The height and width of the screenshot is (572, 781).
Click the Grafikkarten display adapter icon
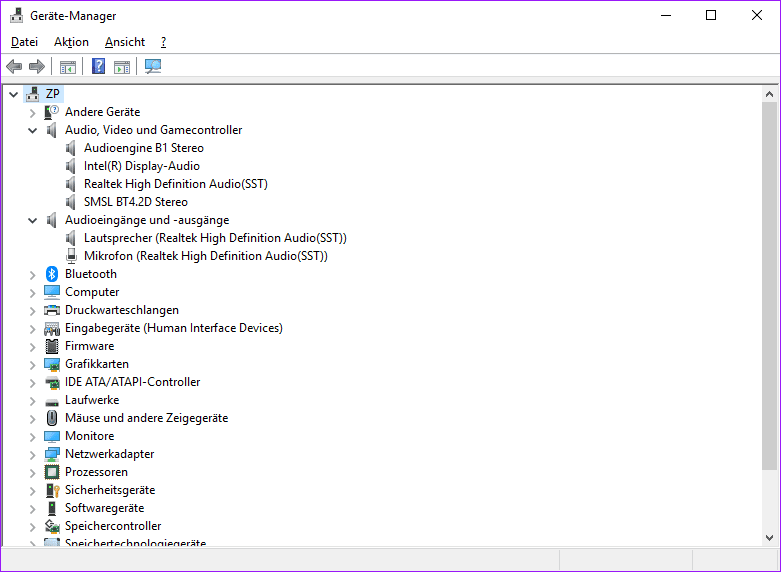(x=52, y=364)
